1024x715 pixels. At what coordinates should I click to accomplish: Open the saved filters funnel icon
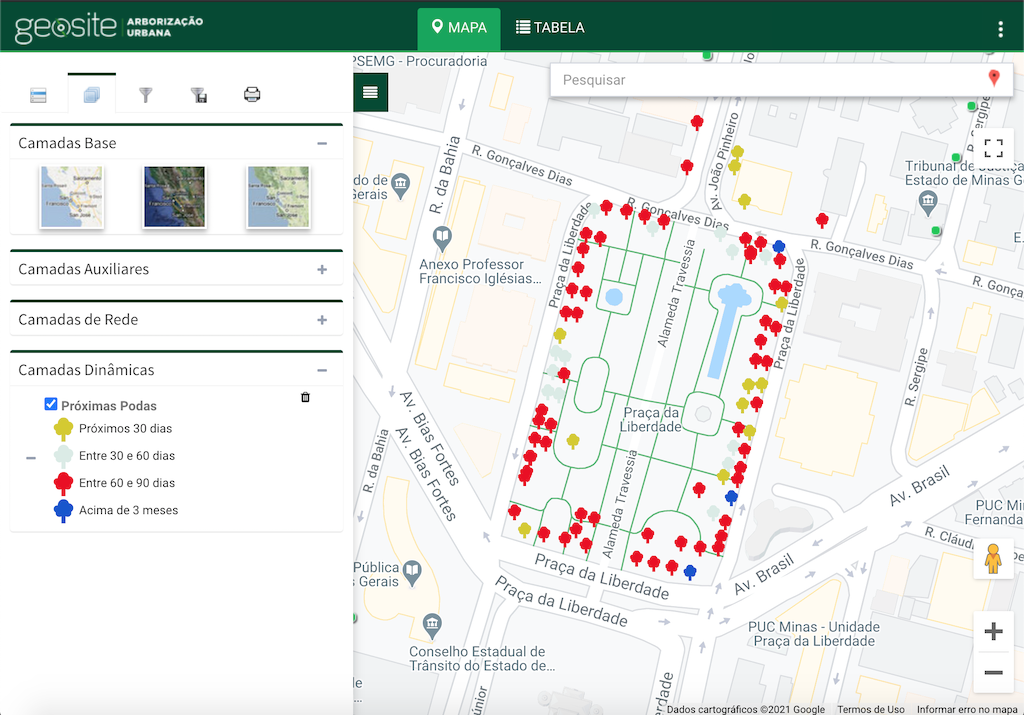[199, 95]
